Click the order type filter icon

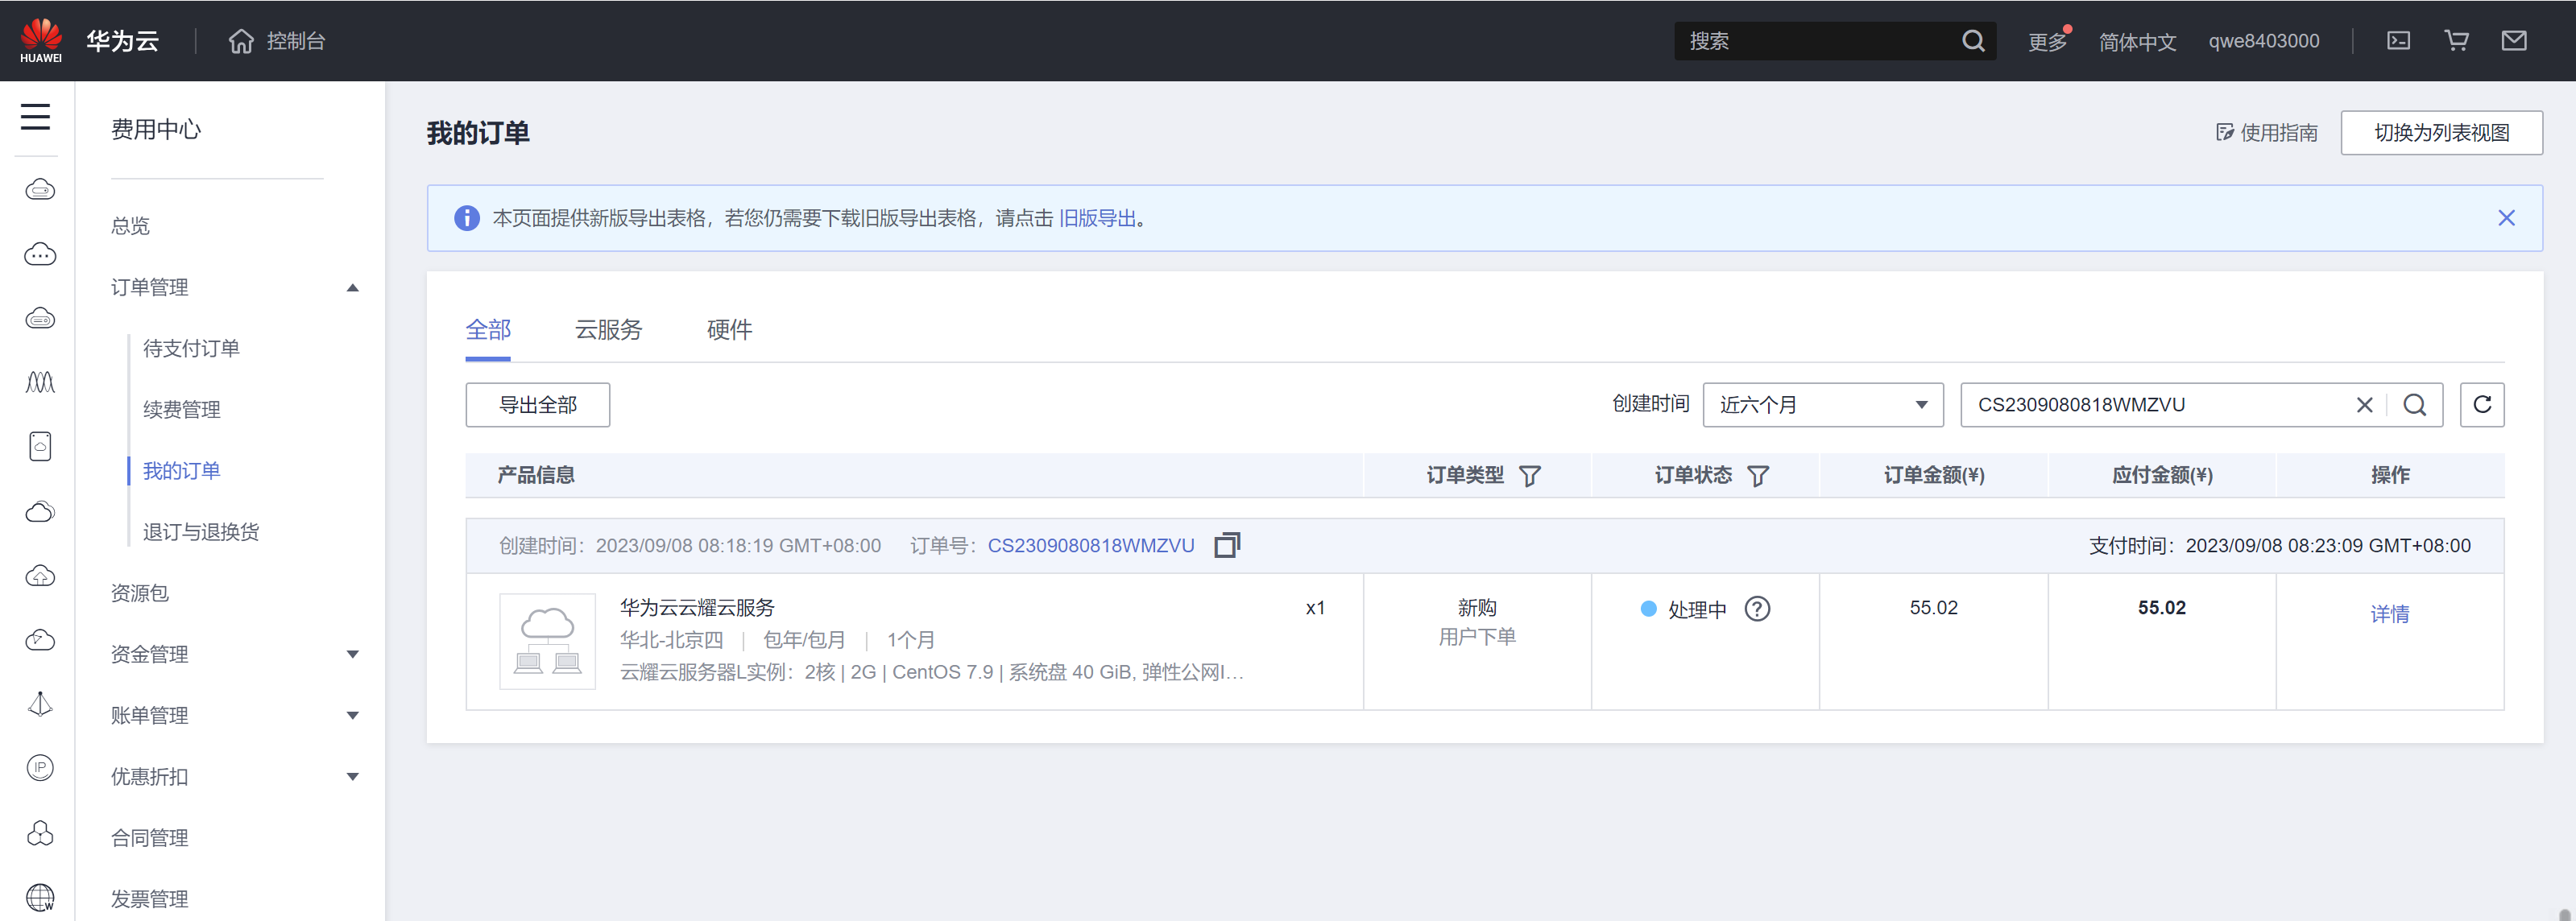[x=1529, y=476]
